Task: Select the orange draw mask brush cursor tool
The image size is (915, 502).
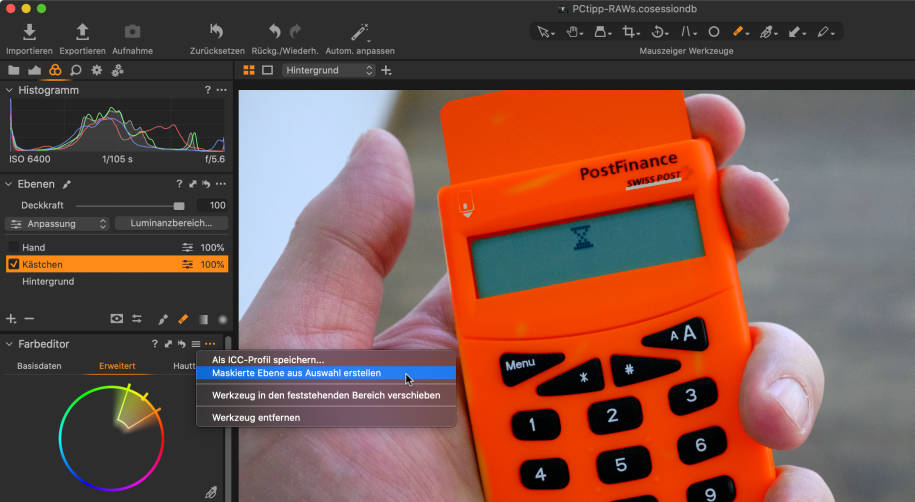Action: 739,32
